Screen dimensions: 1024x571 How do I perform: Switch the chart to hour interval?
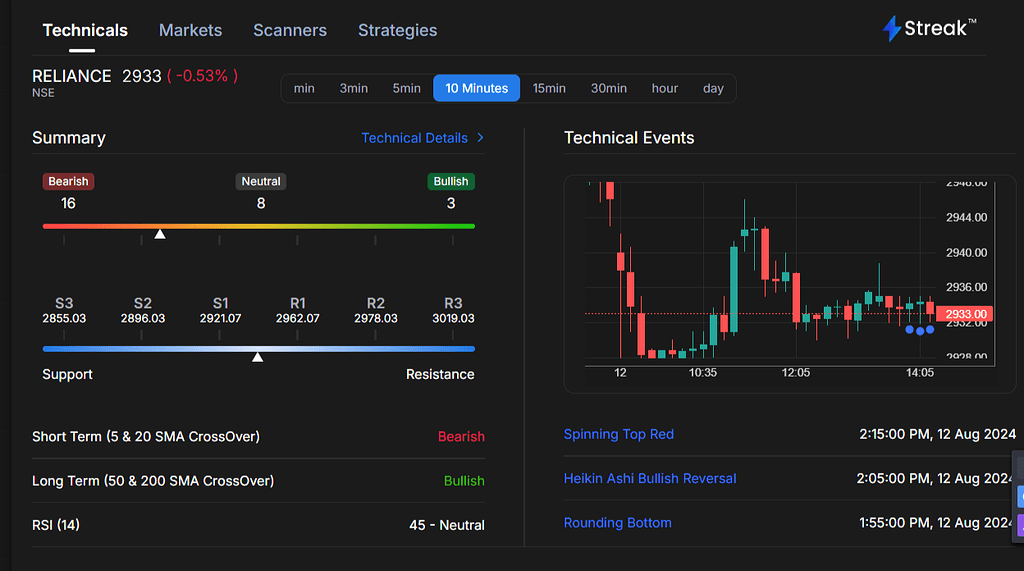(x=664, y=88)
